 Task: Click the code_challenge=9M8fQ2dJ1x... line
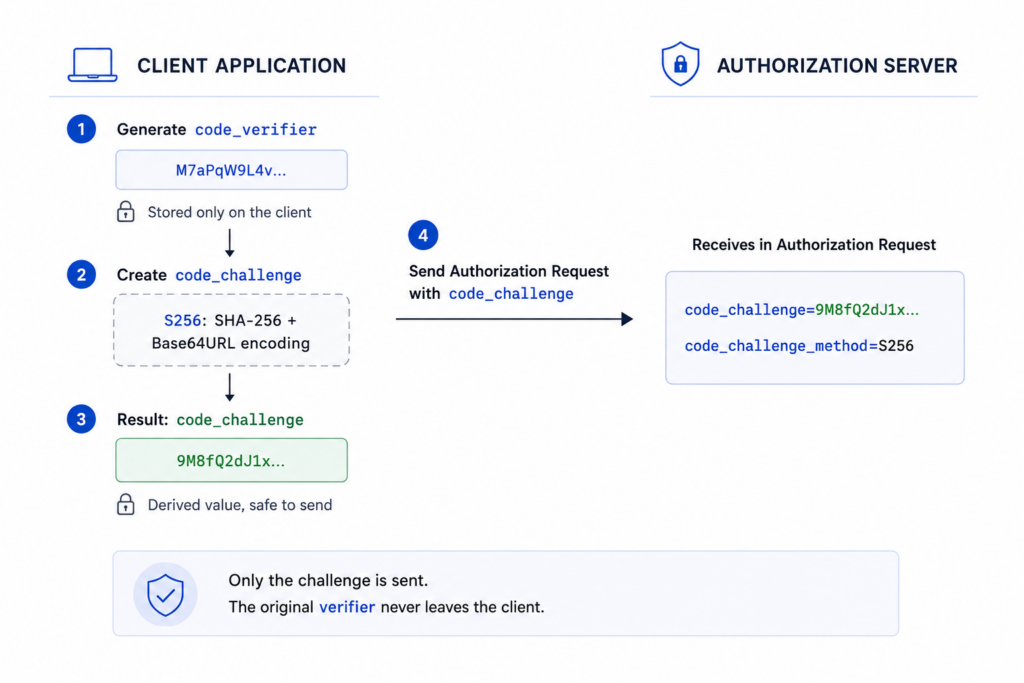tap(802, 310)
